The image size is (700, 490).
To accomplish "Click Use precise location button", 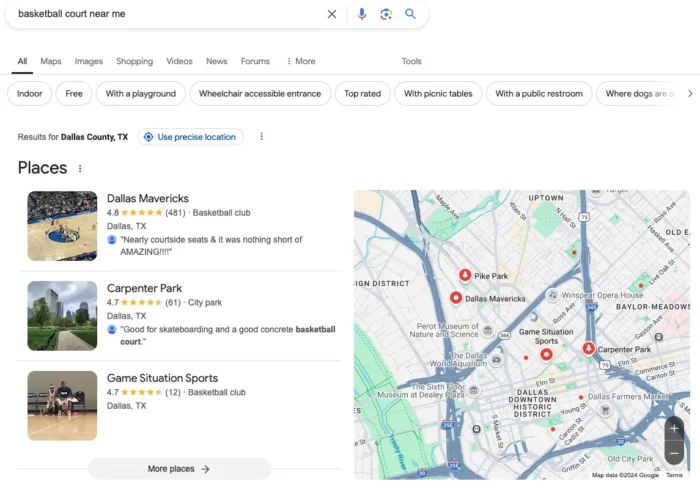I will (191, 137).
